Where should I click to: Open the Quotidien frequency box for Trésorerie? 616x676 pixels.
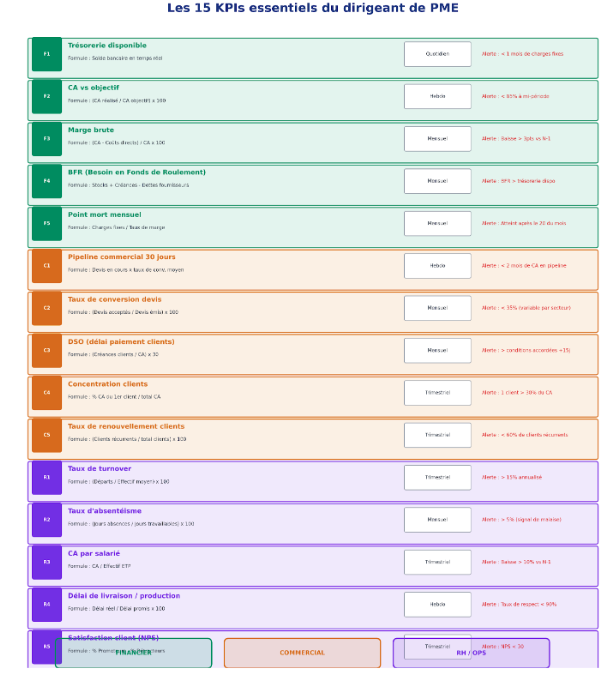point(437,54)
